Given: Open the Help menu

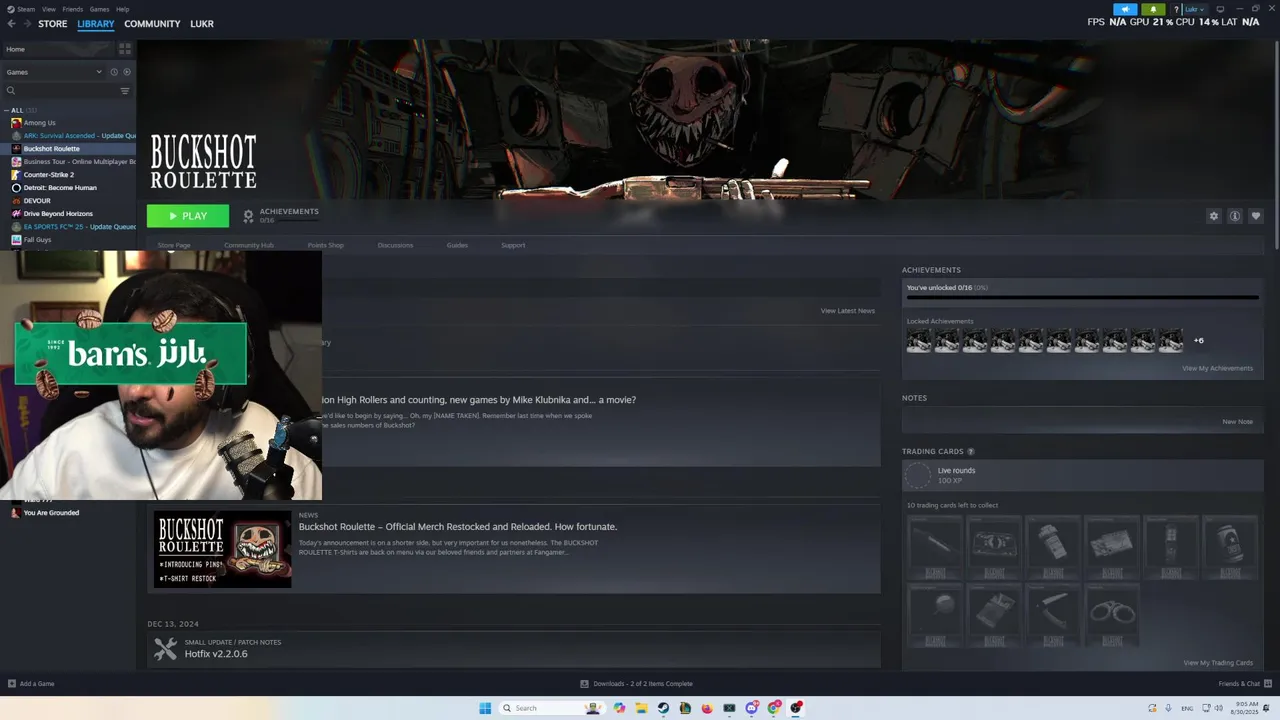Looking at the screenshot, I should coord(122,9).
